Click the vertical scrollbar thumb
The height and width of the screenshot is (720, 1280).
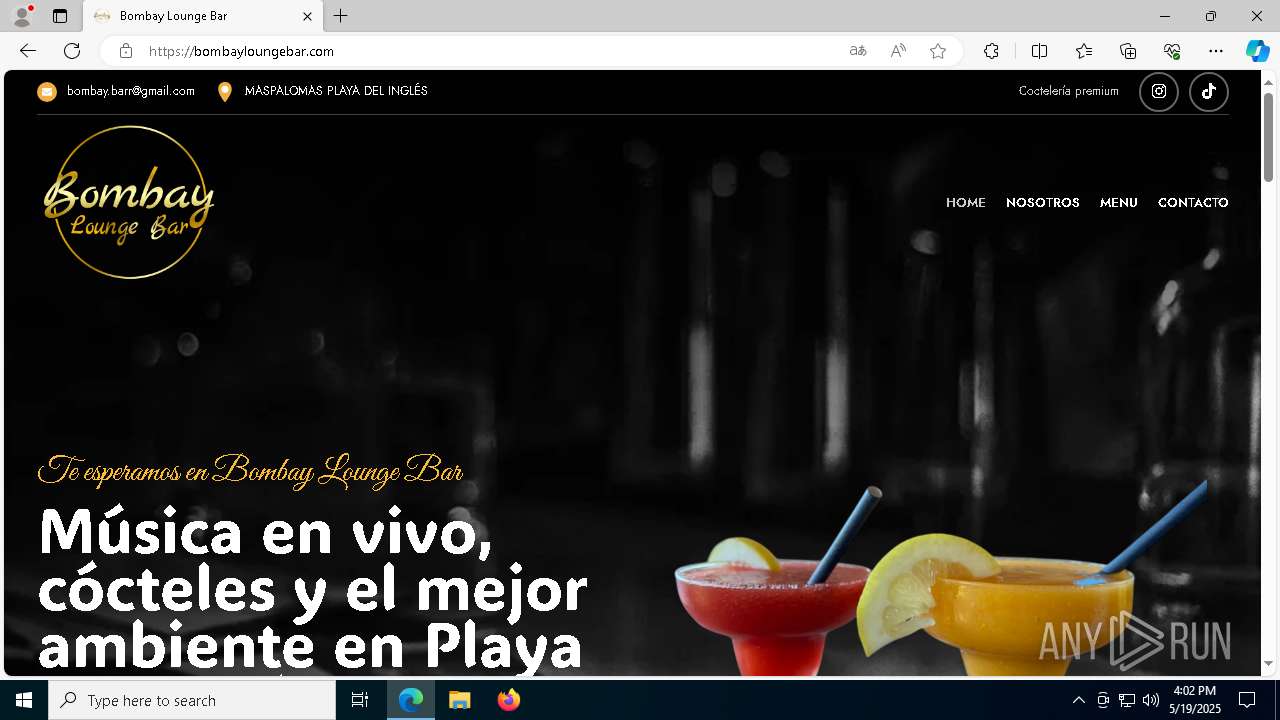1269,136
